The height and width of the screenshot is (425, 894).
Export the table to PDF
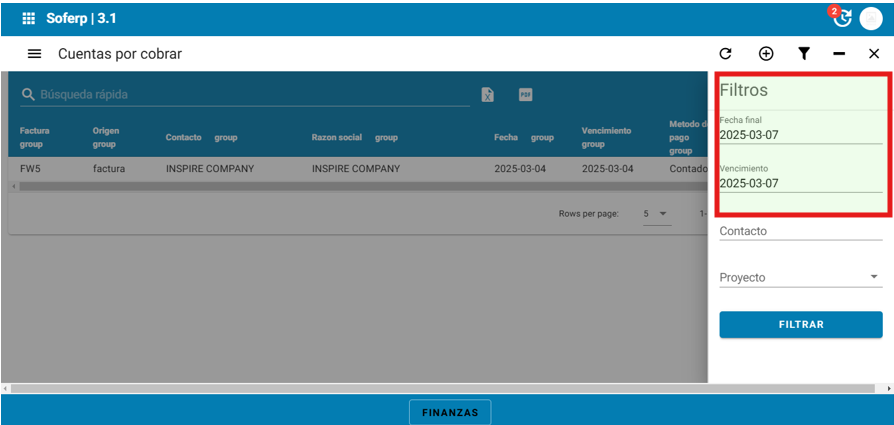click(525, 95)
